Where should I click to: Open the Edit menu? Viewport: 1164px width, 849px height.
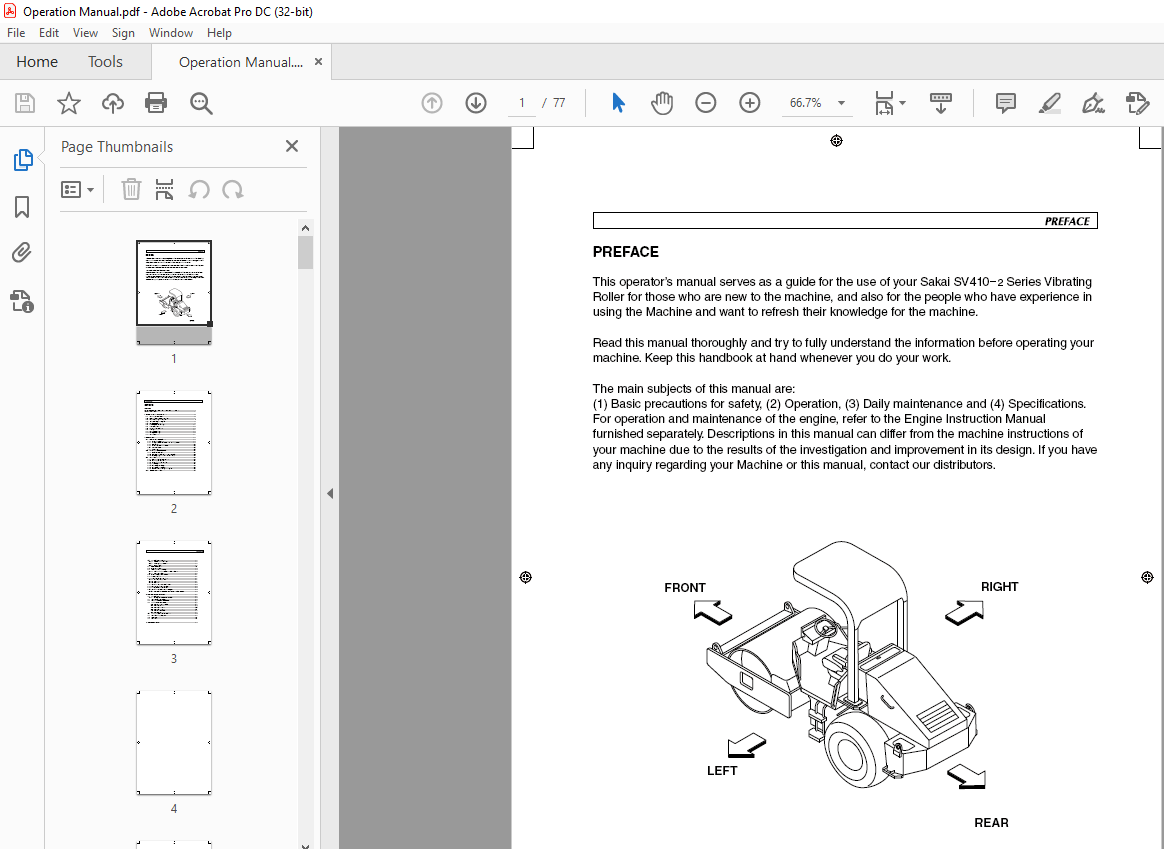(49, 33)
